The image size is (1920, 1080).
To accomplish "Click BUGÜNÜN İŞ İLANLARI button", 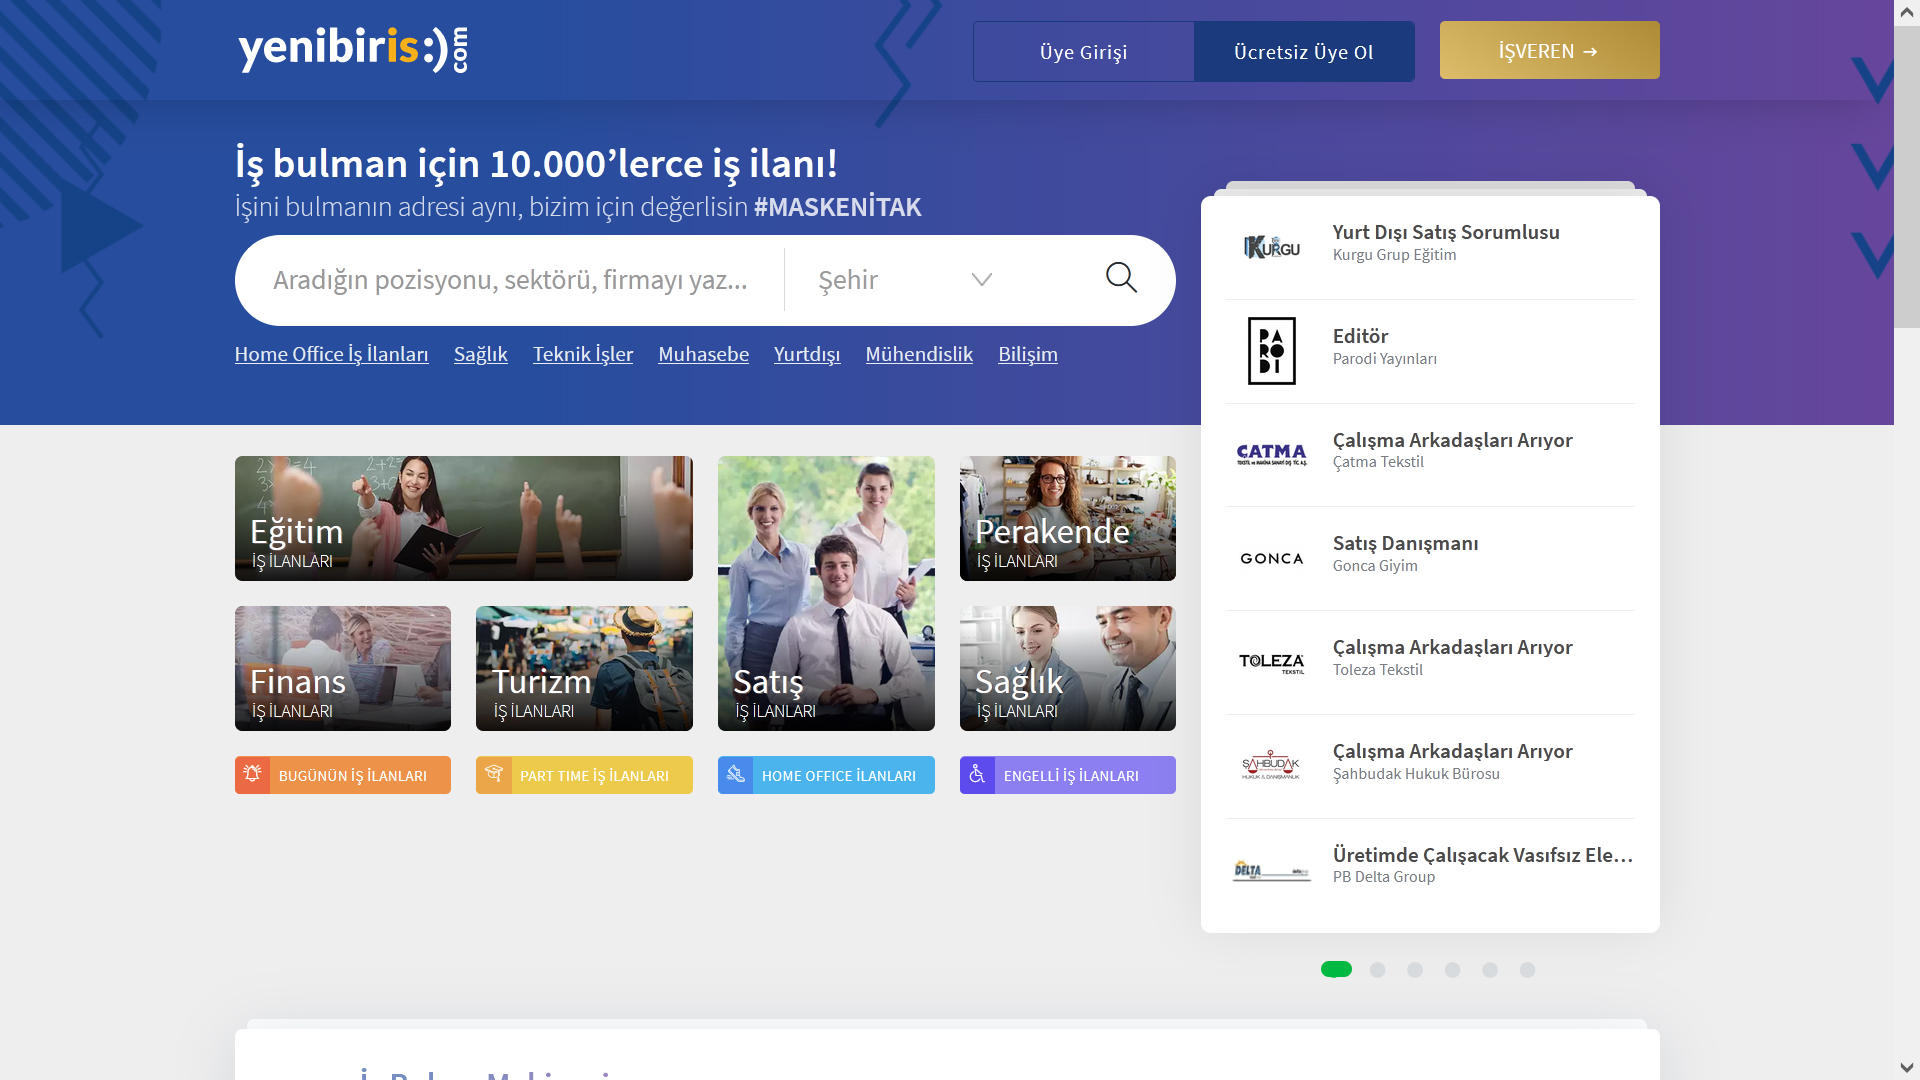I will coord(342,774).
